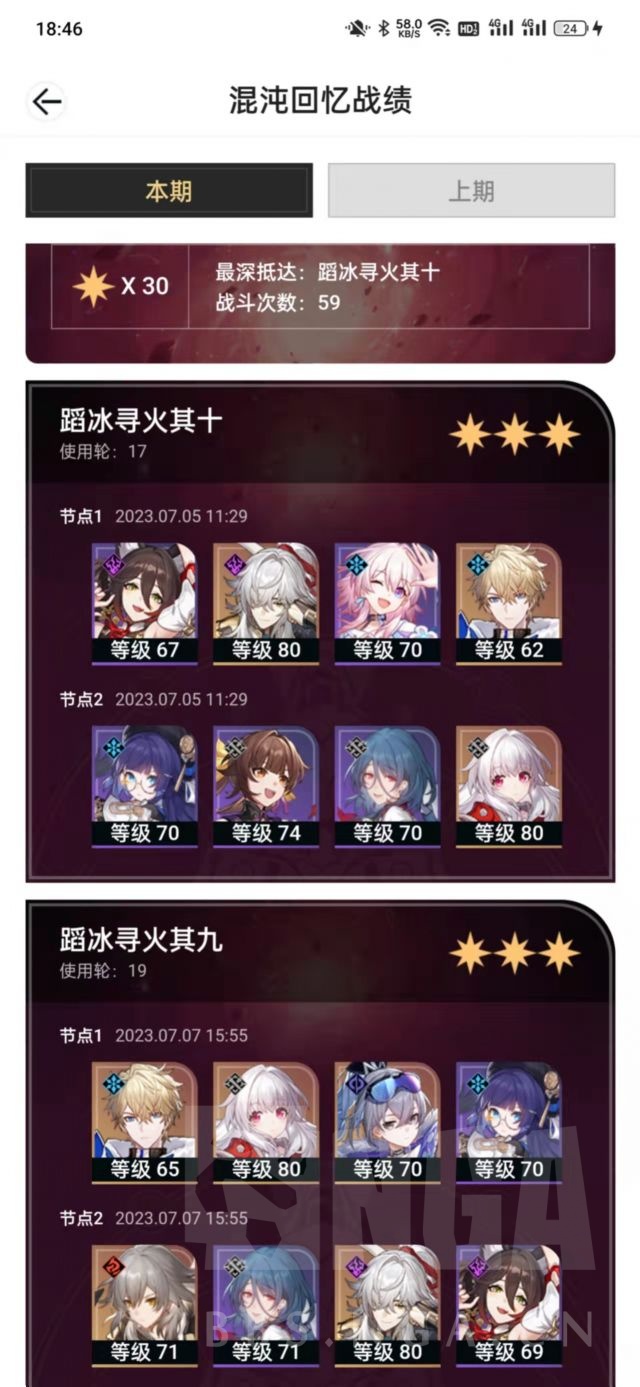The image size is (640, 1387).
Task: Open level 67 character in 其十 node 1
Action: (145, 604)
